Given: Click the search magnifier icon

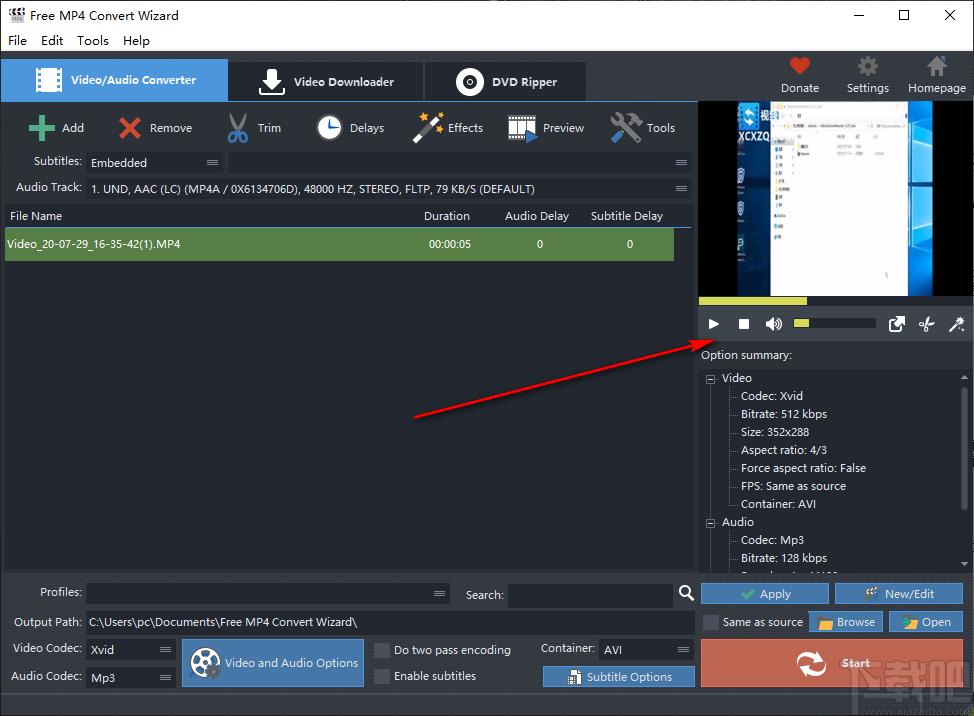Looking at the screenshot, I should (686, 593).
